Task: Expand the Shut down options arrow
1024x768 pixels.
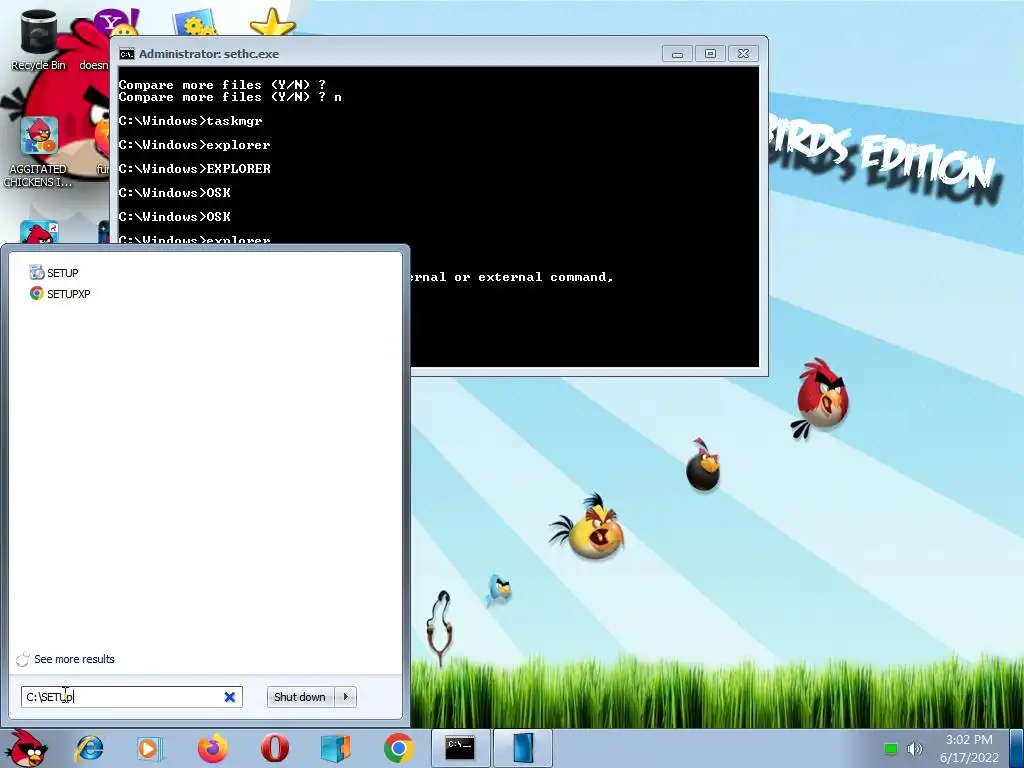Action: (x=345, y=697)
